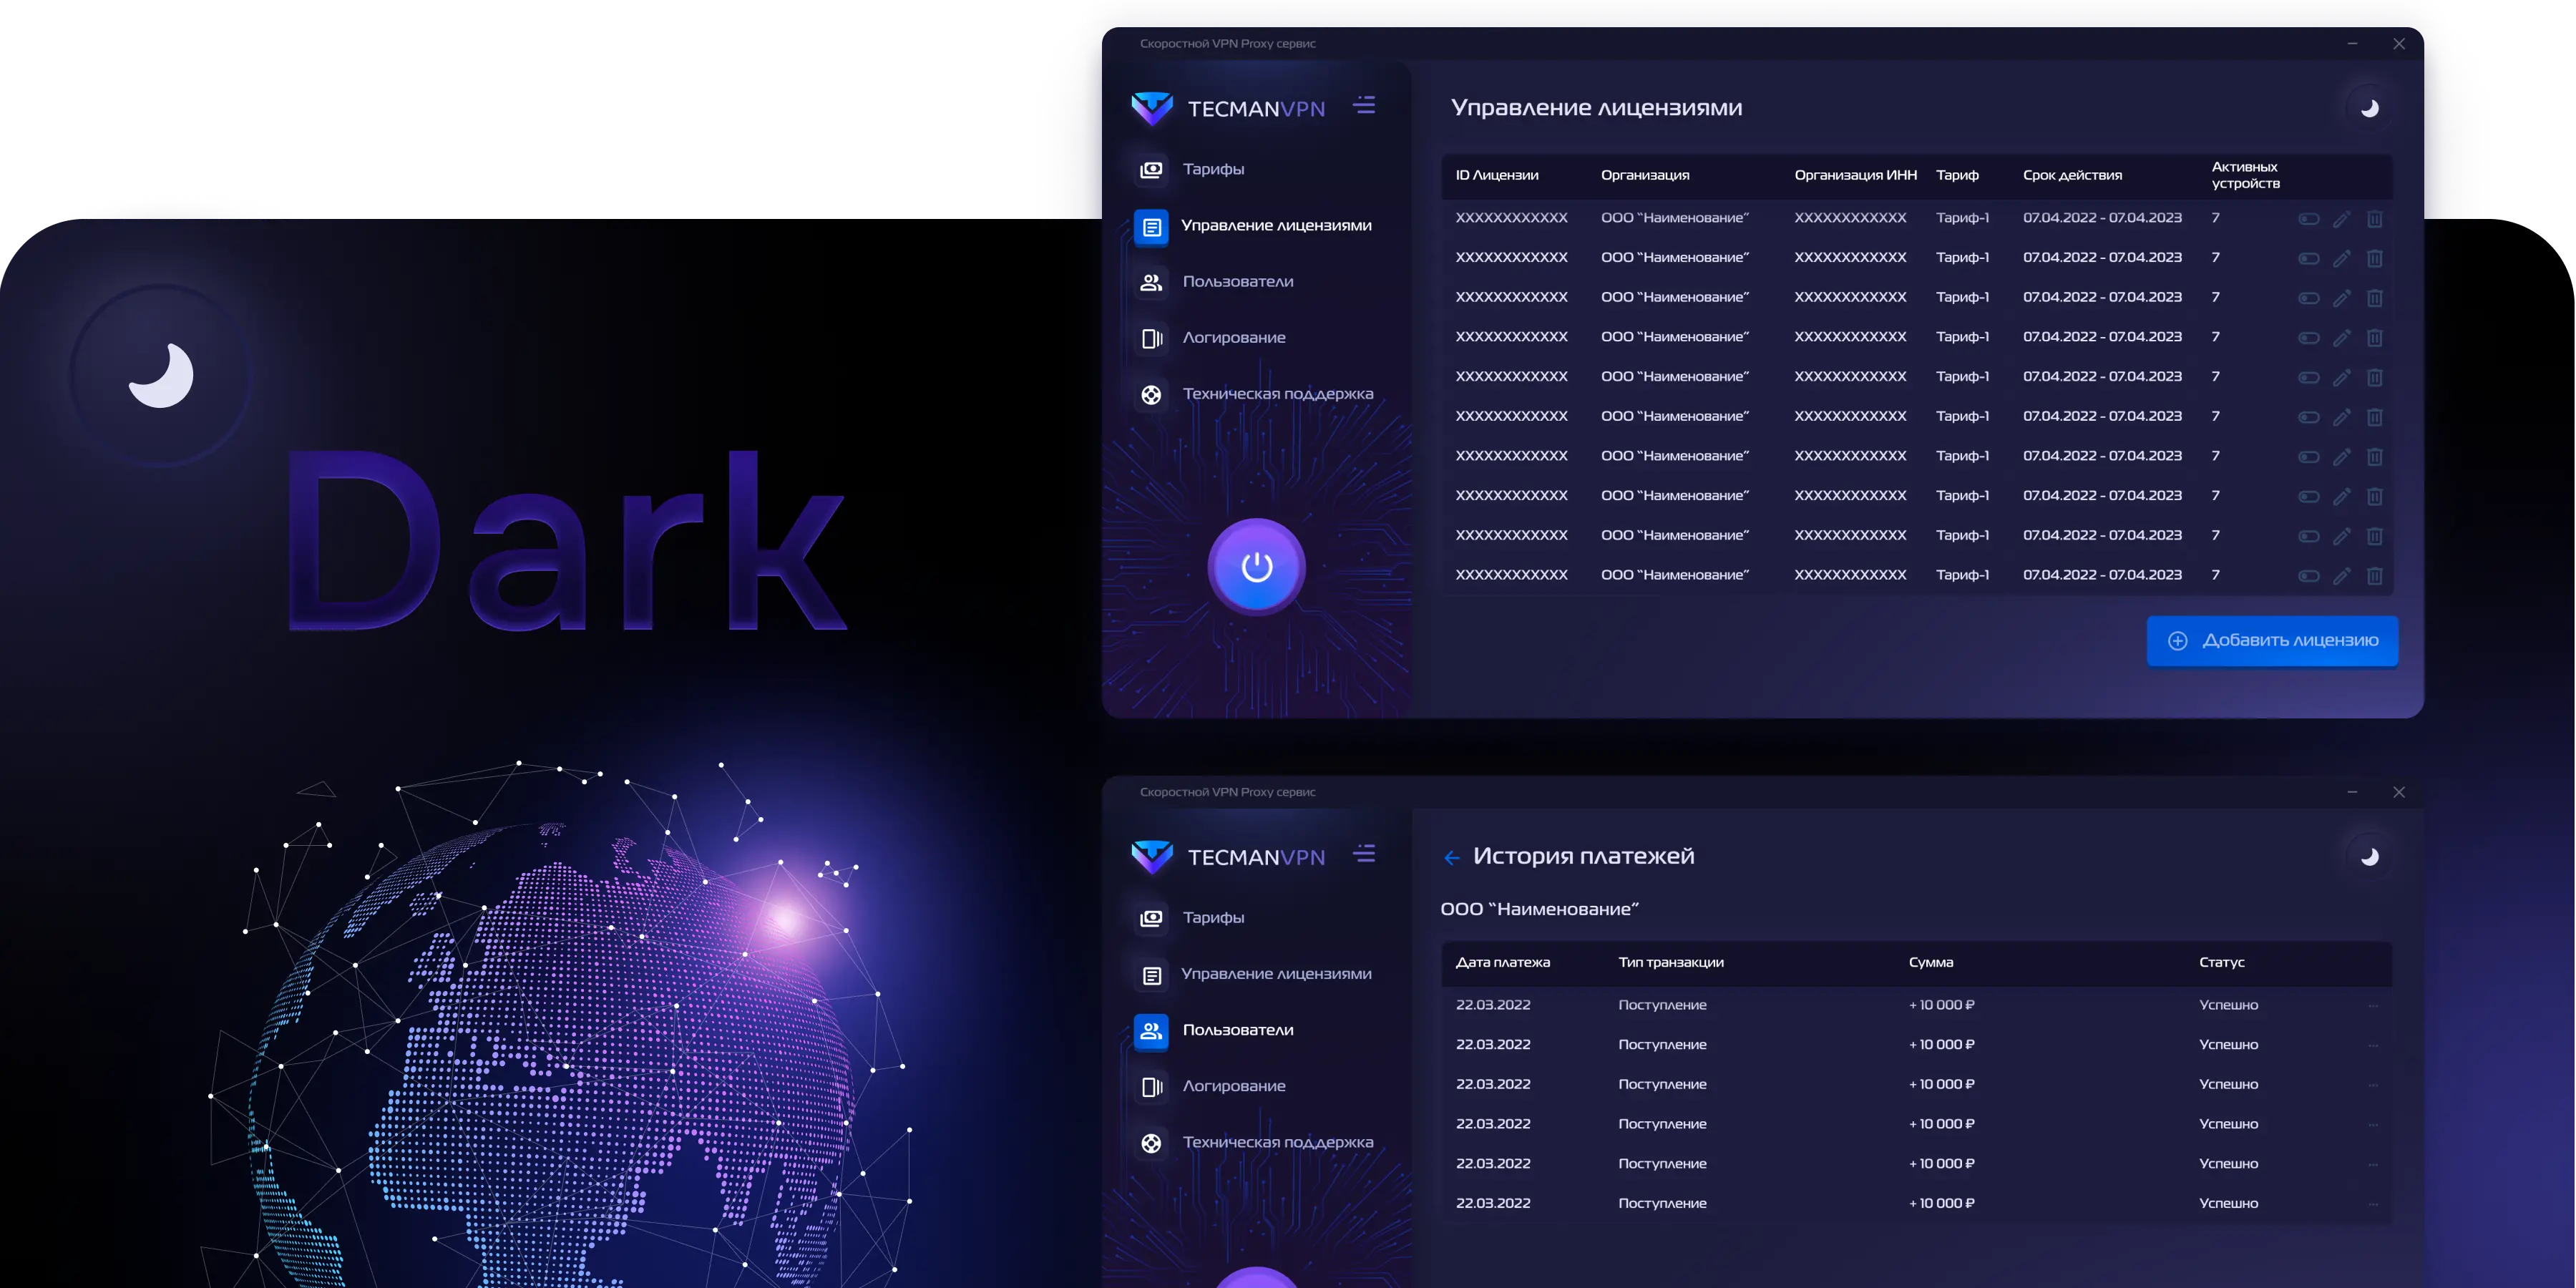The image size is (2576, 1288).
Task: Click the Статус column header
Action: click(2221, 963)
